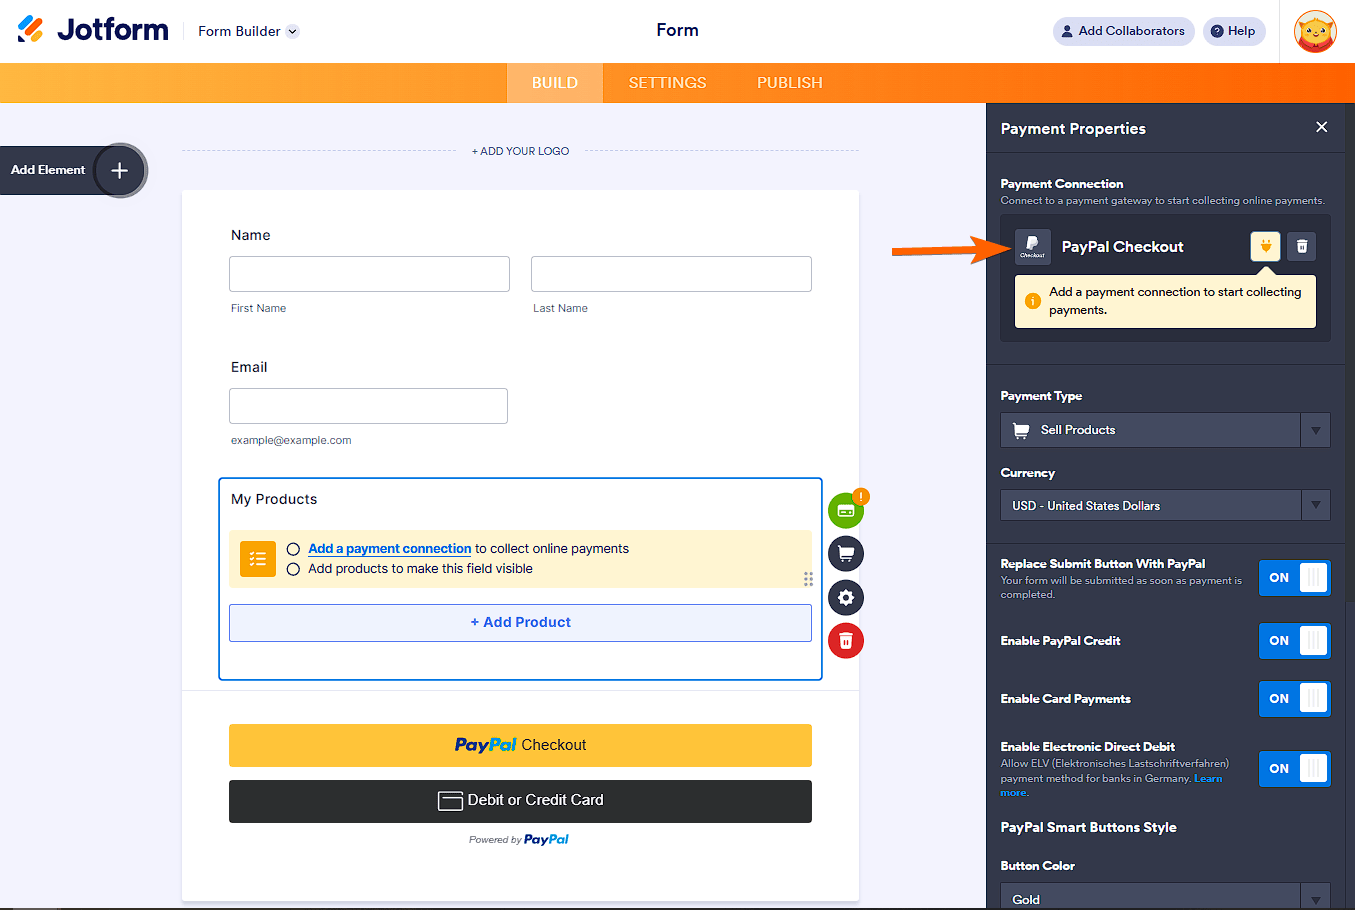The height and width of the screenshot is (910, 1355).
Task: Click the Add Collaborators button
Action: point(1123,31)
